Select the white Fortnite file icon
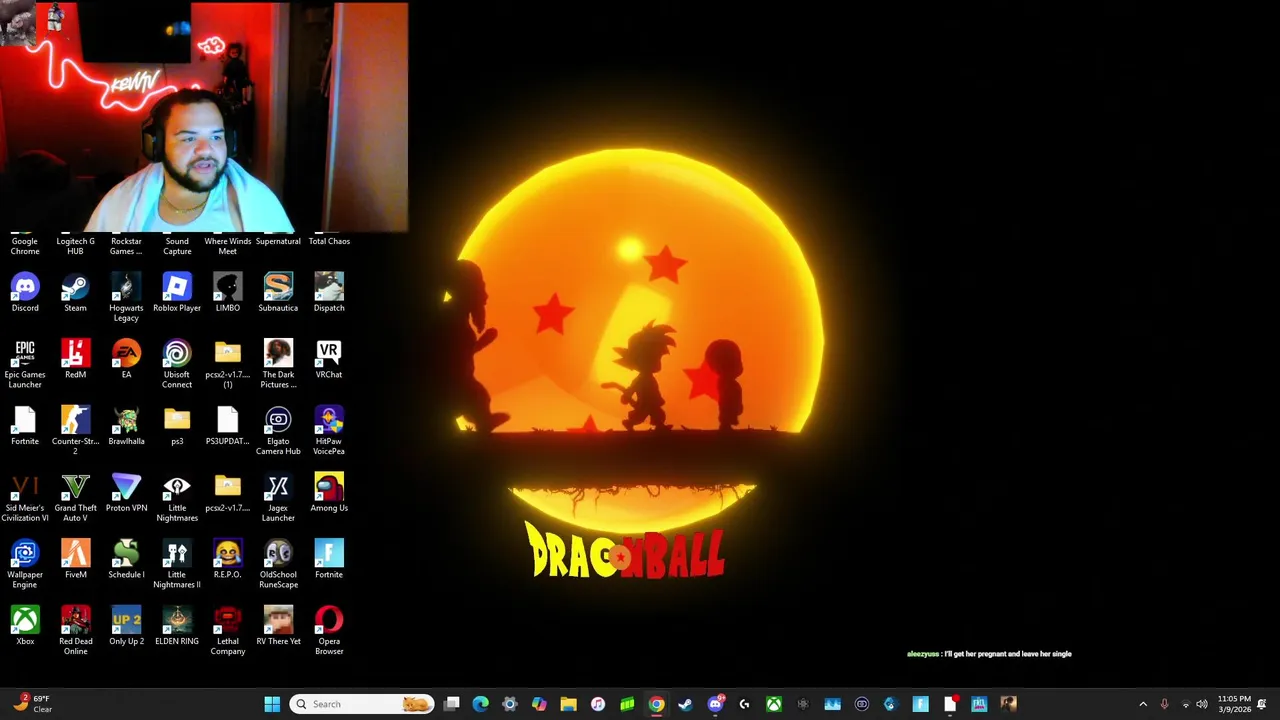 pos(25,426)
